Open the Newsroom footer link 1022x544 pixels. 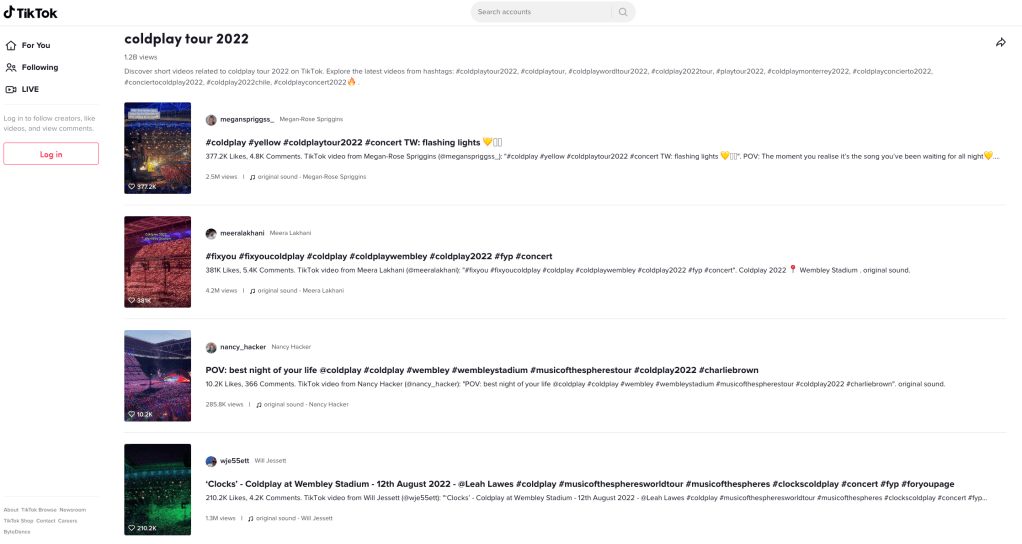tap(73, 510)
